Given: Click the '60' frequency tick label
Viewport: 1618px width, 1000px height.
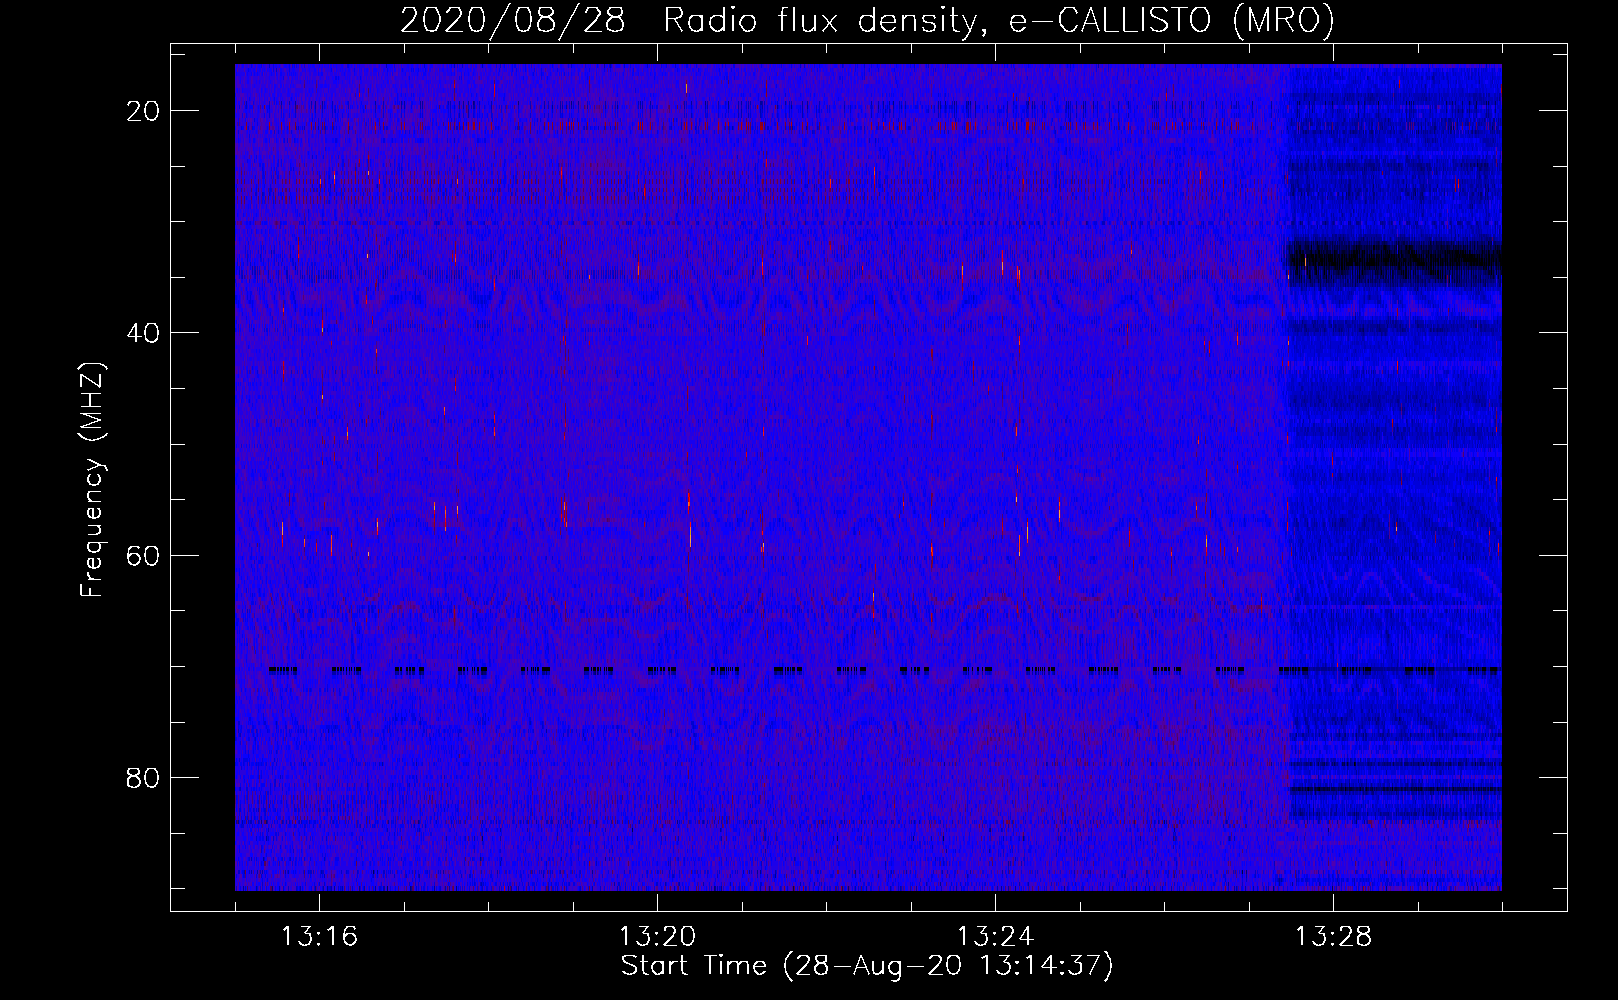Looking at the screenshot, I should [144, 556].
